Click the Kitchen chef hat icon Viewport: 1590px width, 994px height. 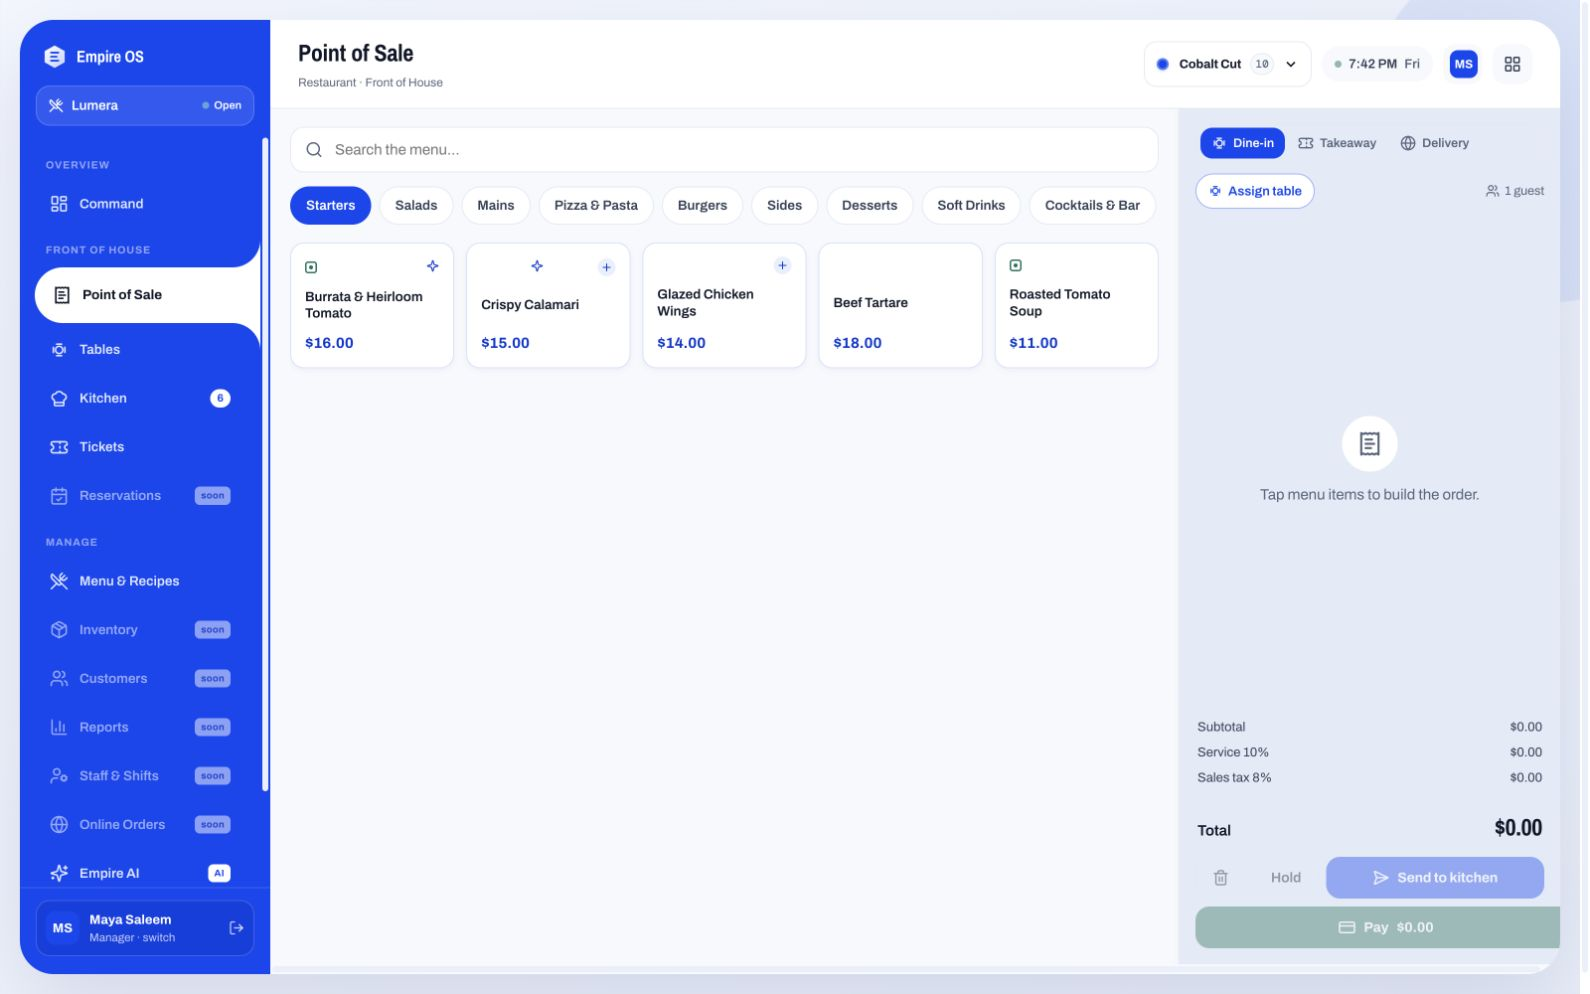point(59,398)
